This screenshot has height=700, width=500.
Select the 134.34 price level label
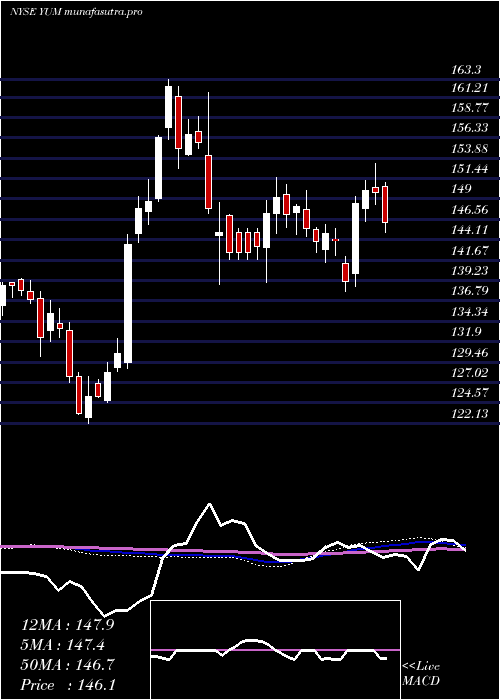click(x=470, y=311)
